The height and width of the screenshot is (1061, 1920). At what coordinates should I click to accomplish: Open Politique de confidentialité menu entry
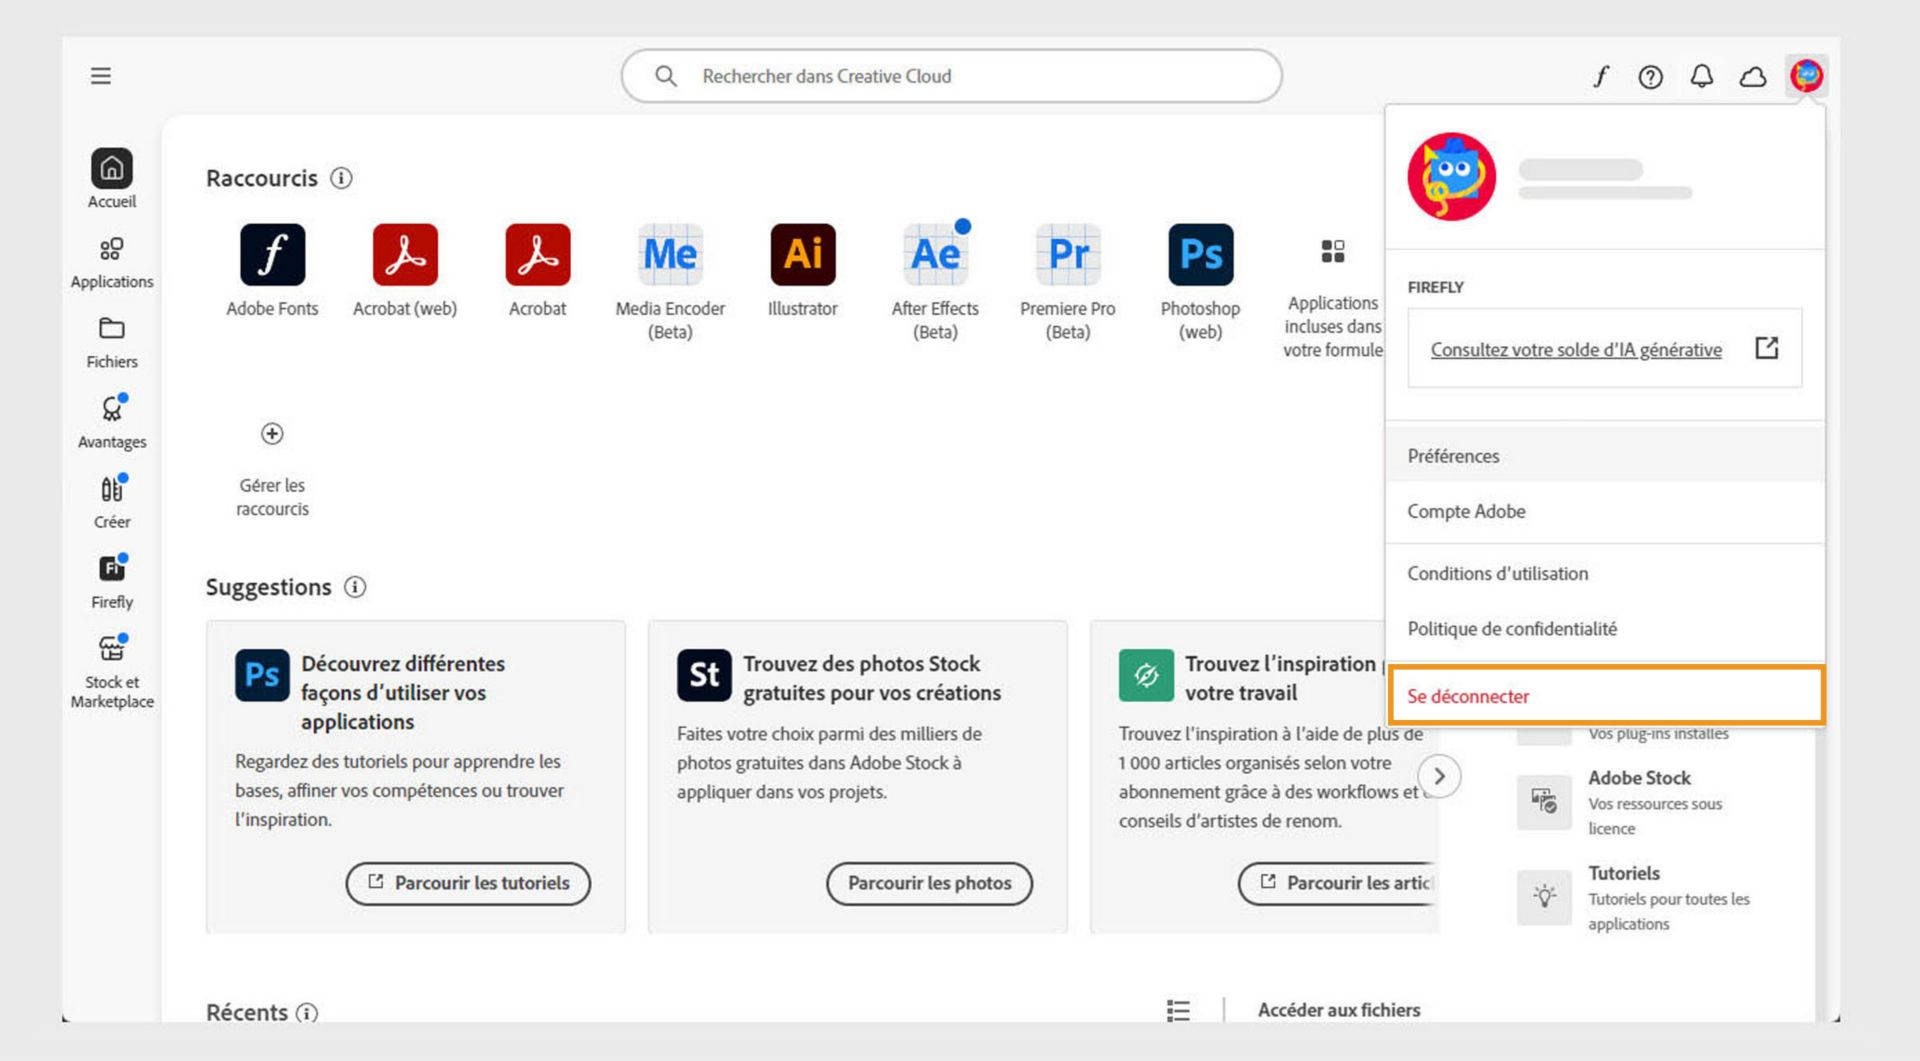click(1605, 628)
